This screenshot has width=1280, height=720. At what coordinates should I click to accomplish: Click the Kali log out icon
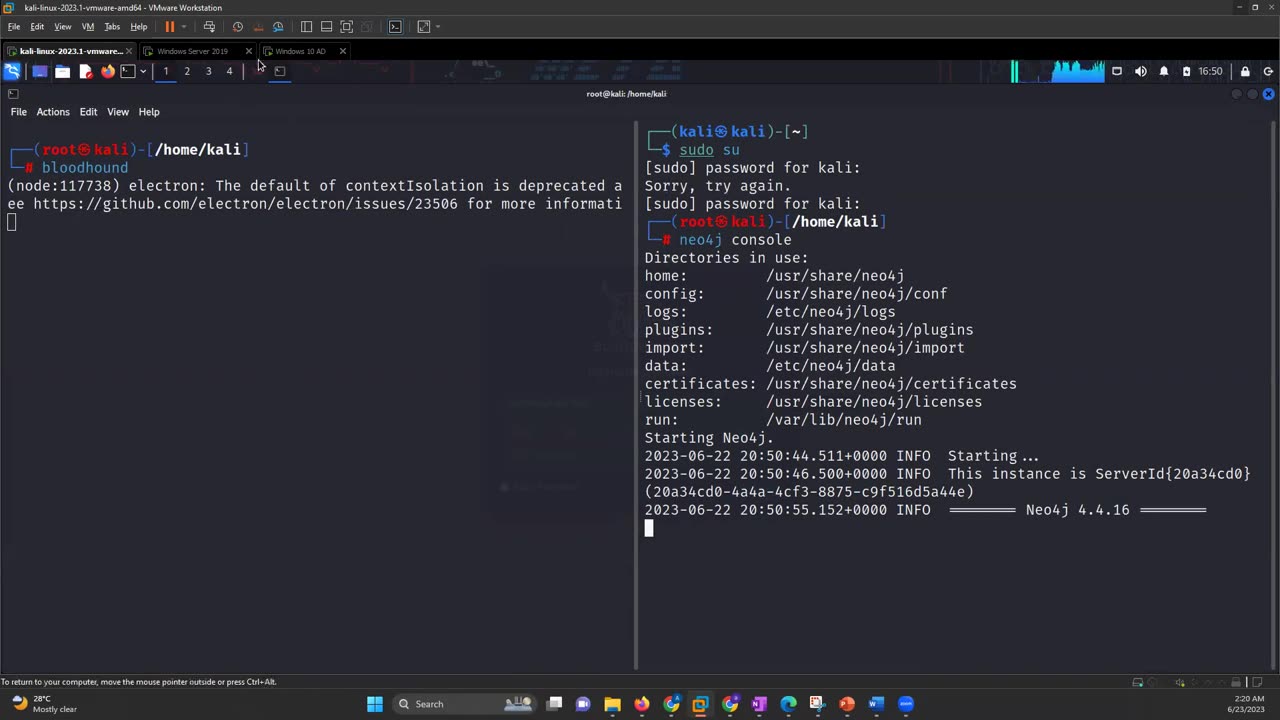point(1268,71)
